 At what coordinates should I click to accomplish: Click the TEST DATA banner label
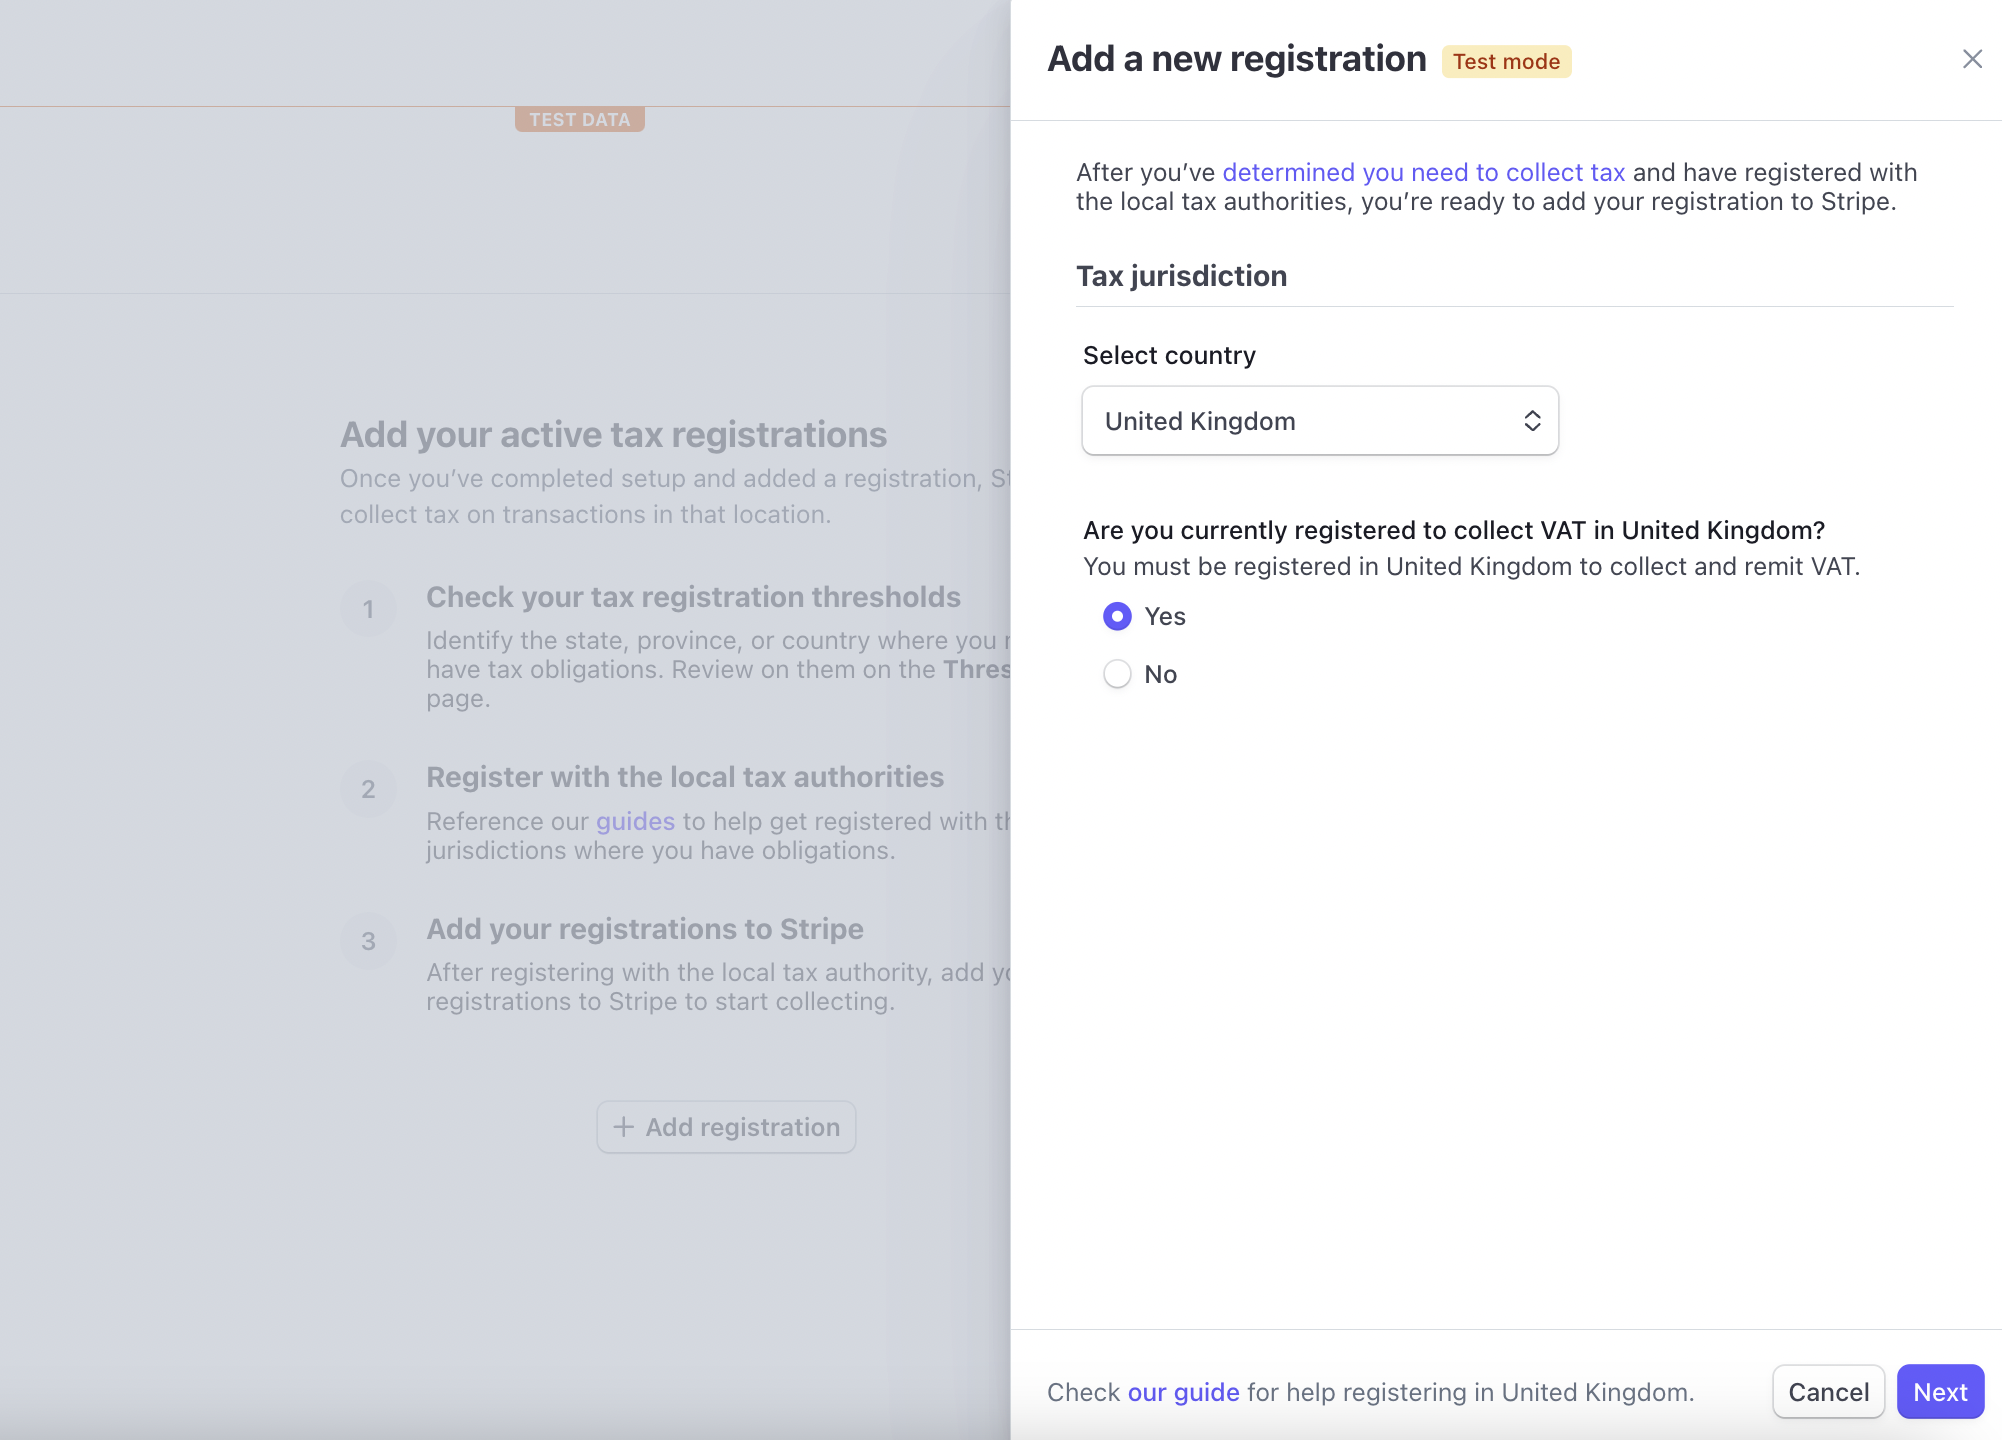tap(580, 119)
